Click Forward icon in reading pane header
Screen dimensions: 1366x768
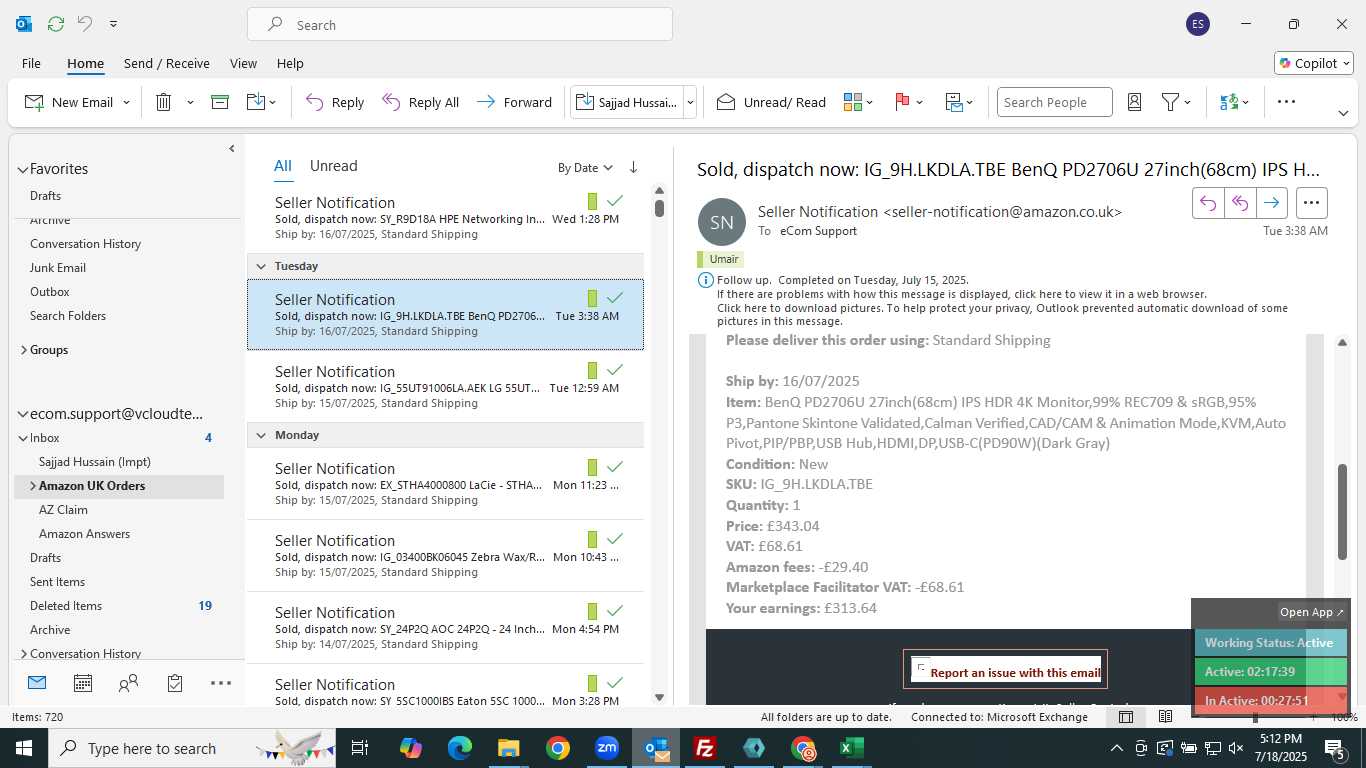[1271, 203]
